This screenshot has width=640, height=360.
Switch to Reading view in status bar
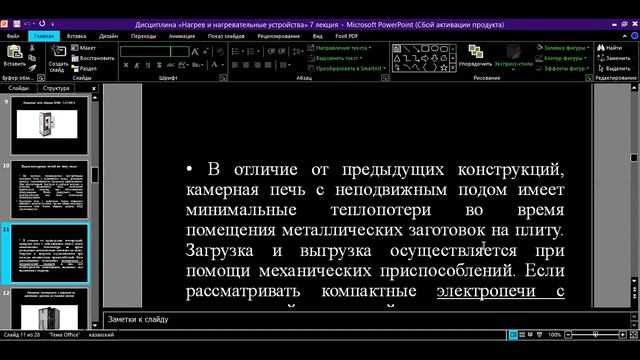(x=530, y=335)
